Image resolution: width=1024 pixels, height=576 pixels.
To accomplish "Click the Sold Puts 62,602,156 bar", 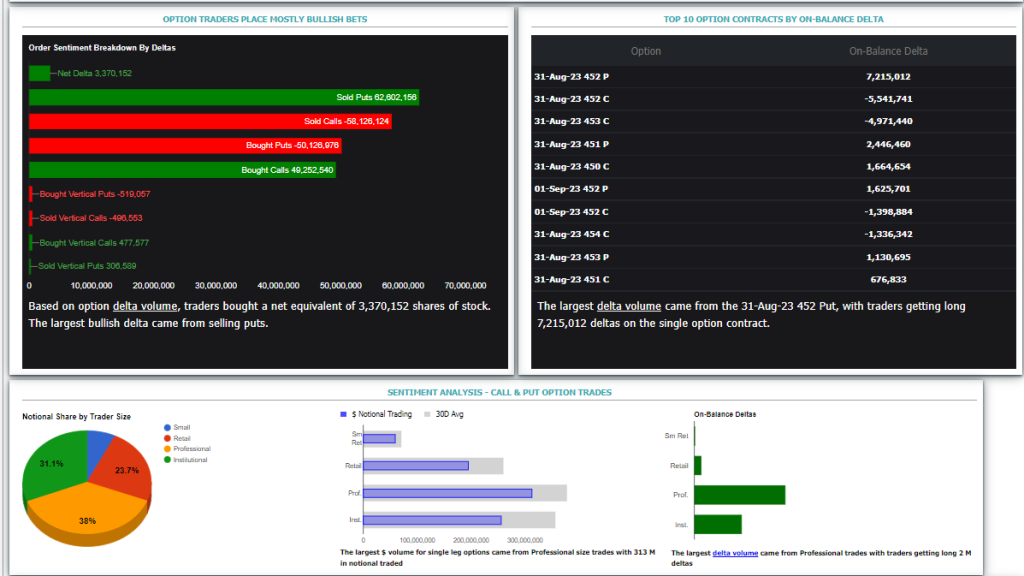I will [223, 97].
